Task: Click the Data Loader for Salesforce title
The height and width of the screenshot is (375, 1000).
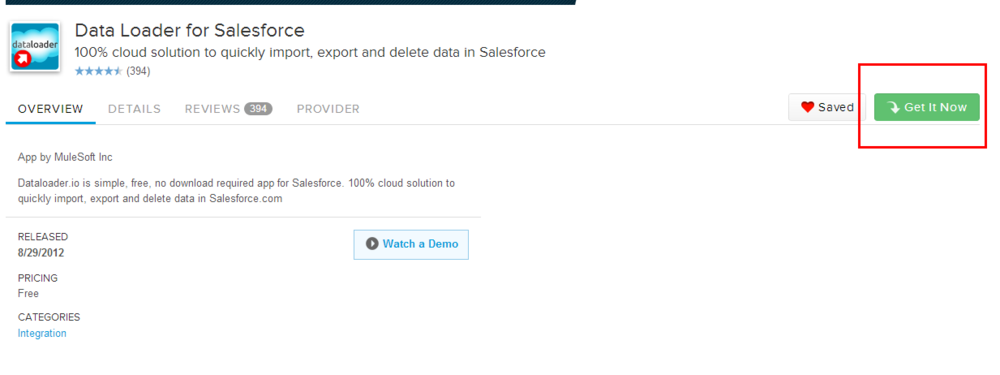Action: coord(189,30)
